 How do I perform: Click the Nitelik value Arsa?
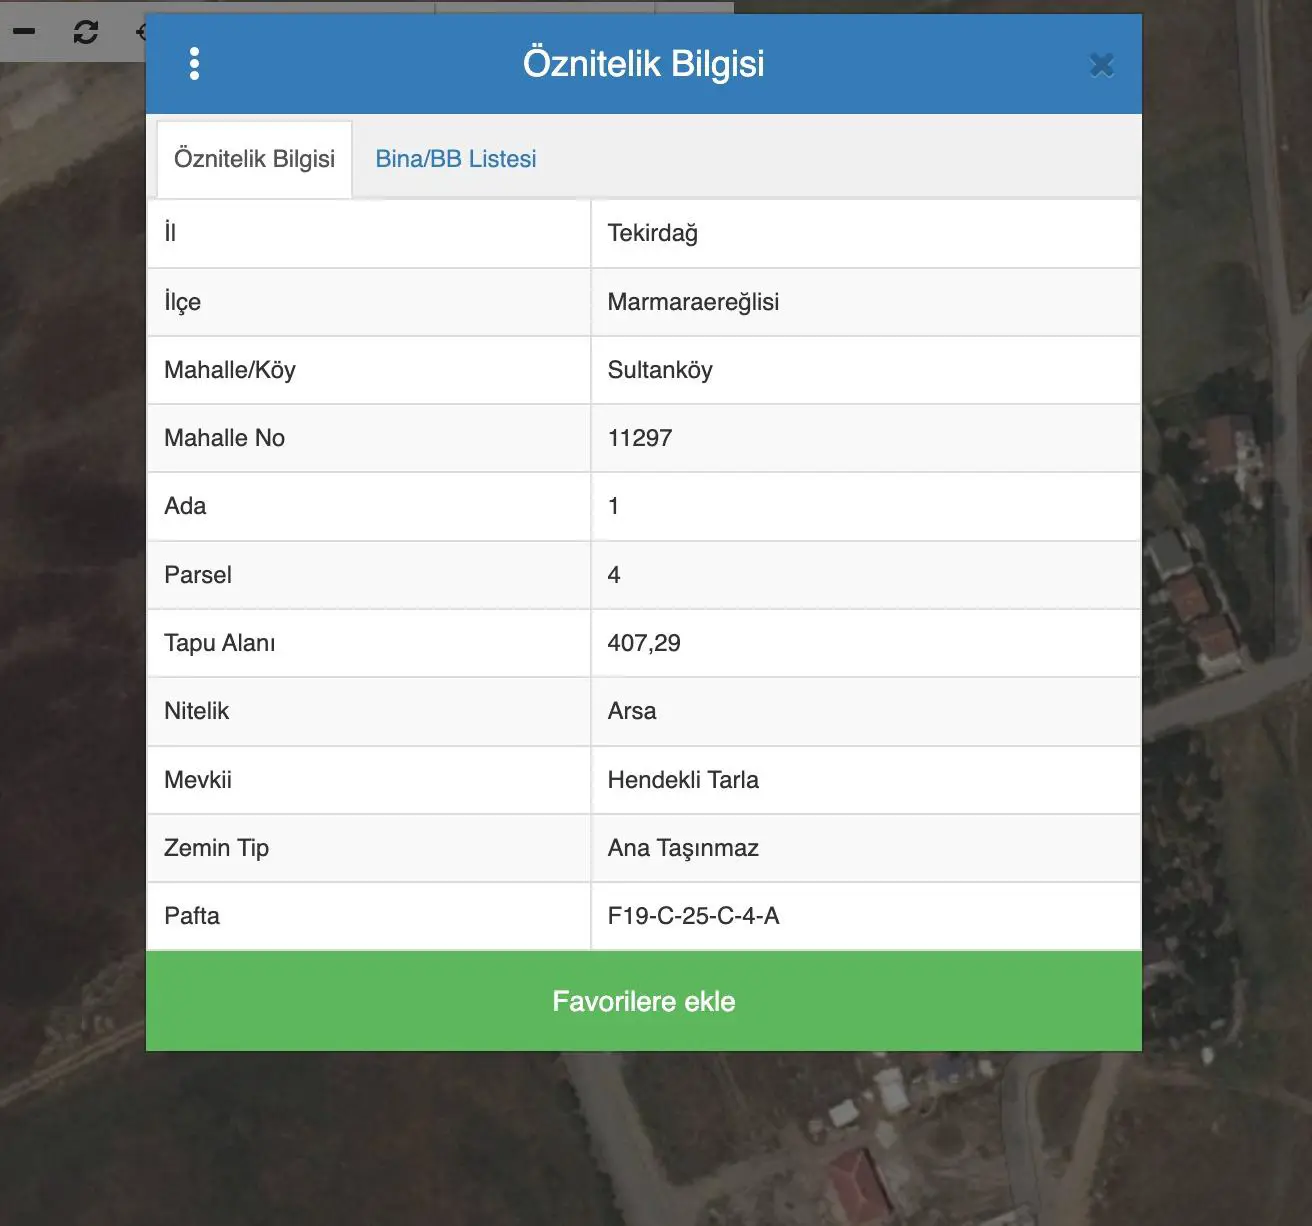point(632,711)
